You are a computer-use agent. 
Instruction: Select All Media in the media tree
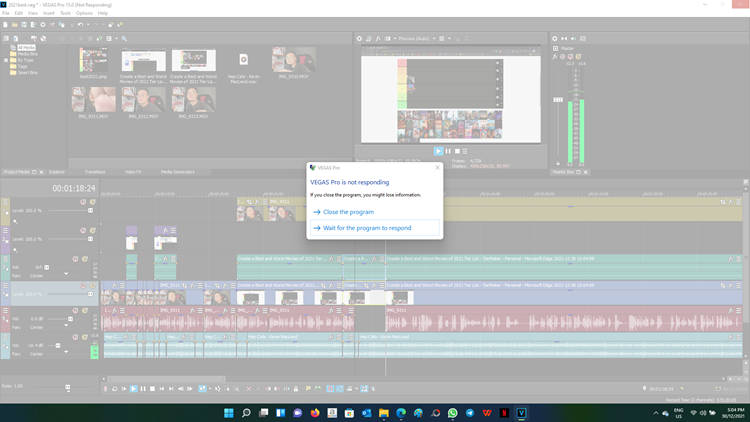click(x=26, y=47)
